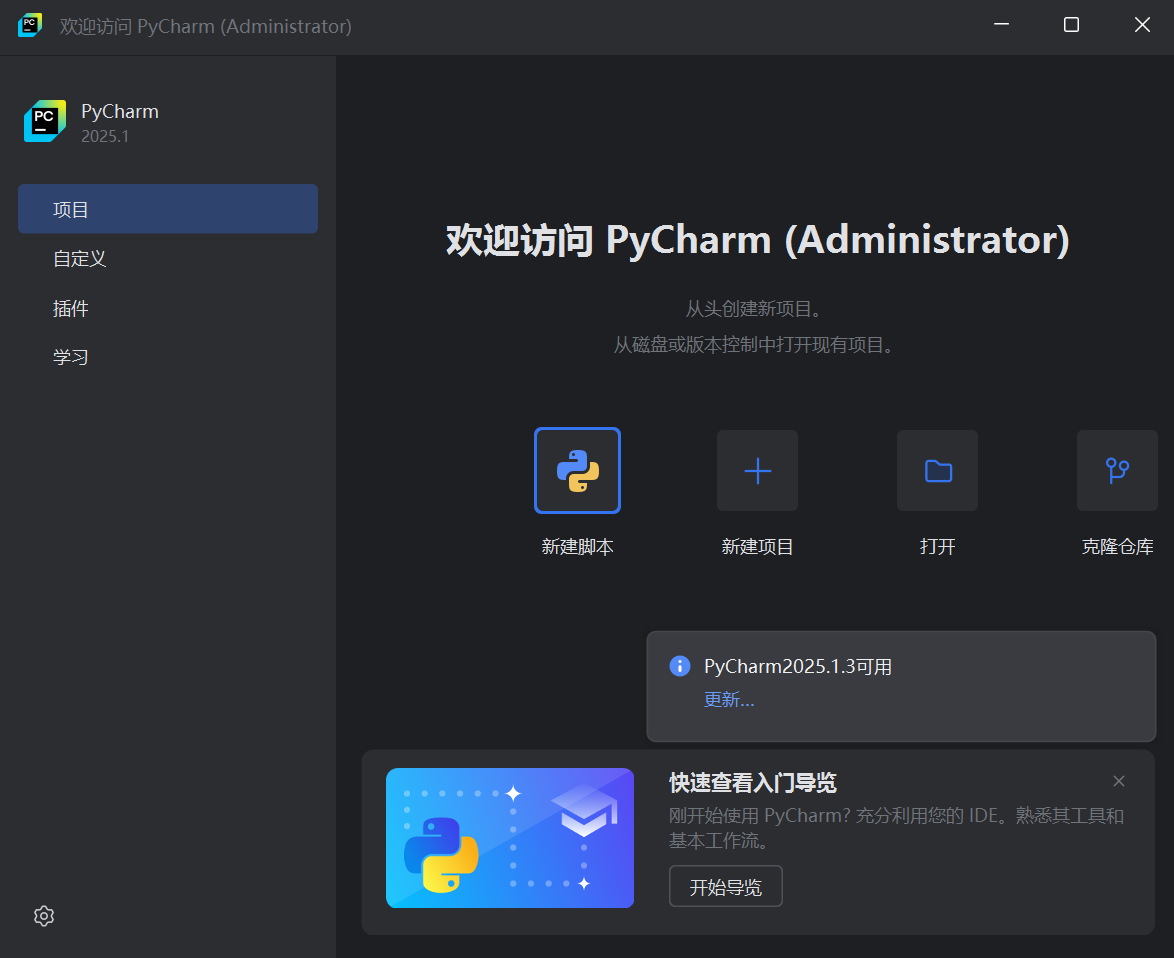Click the Open folder icon
1174x958 pixels.
click(937, 471)
